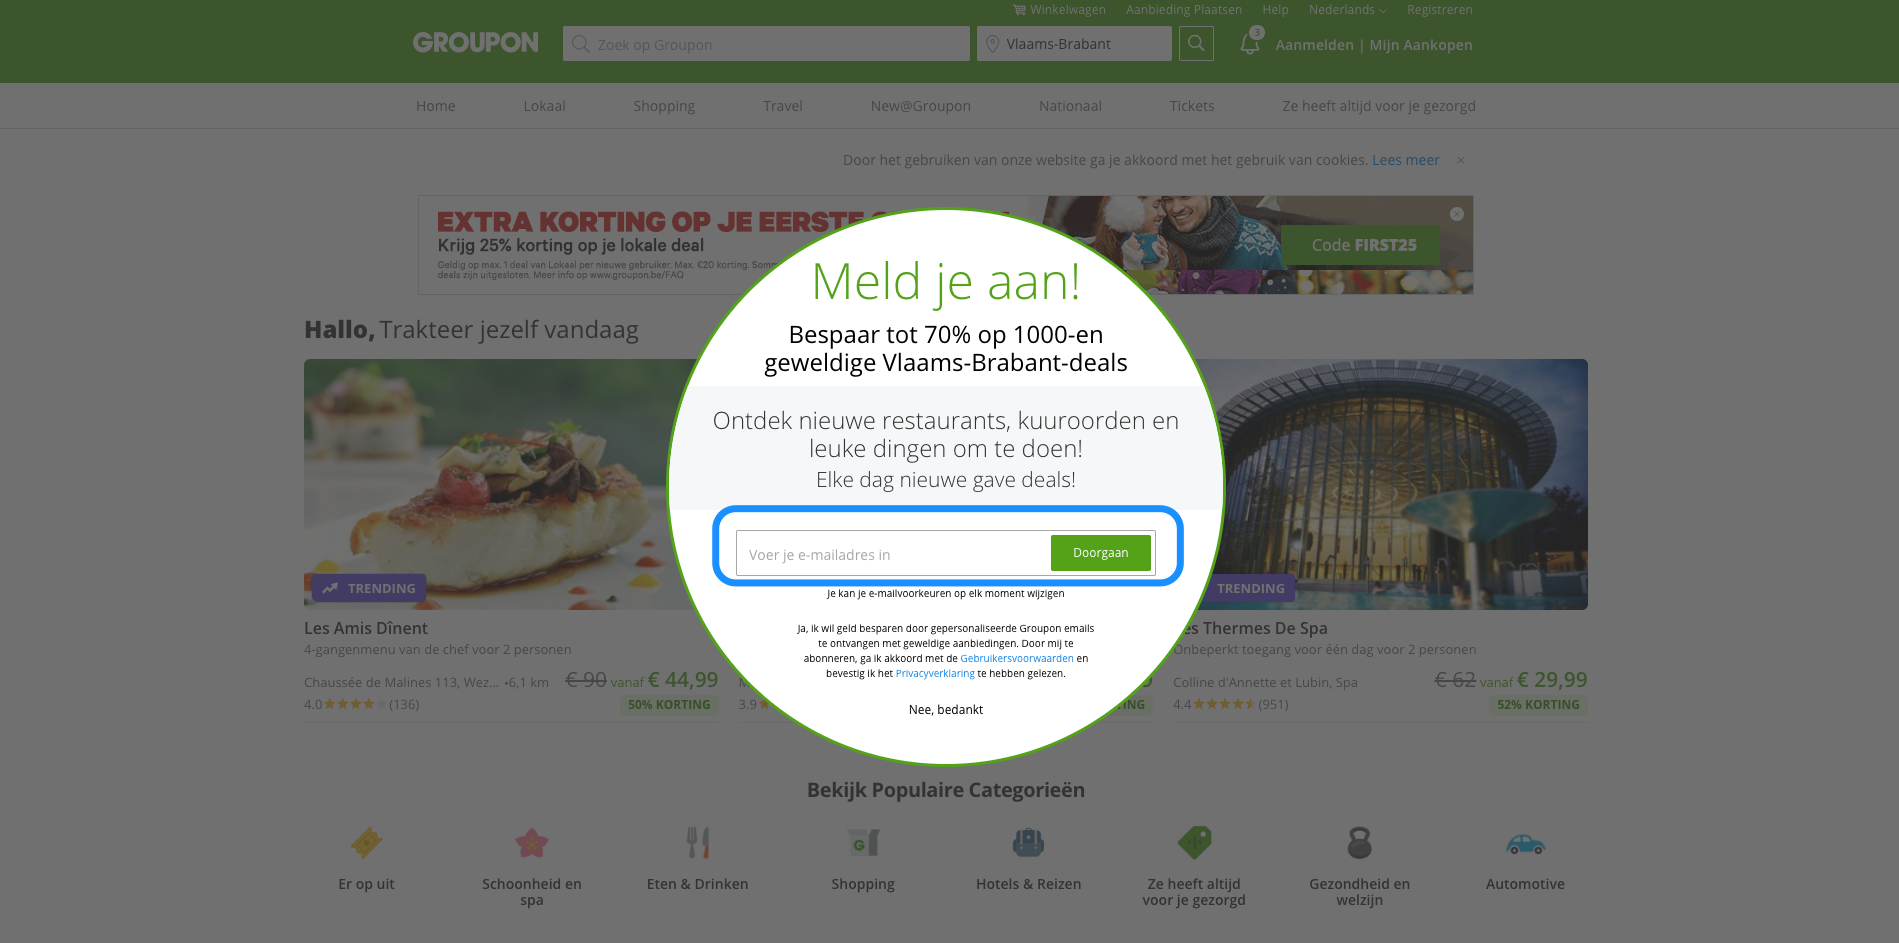Select the Schoonheid en spa flower icon
This screenshot has width=1899, height=943.
click(x=531, y=842)
